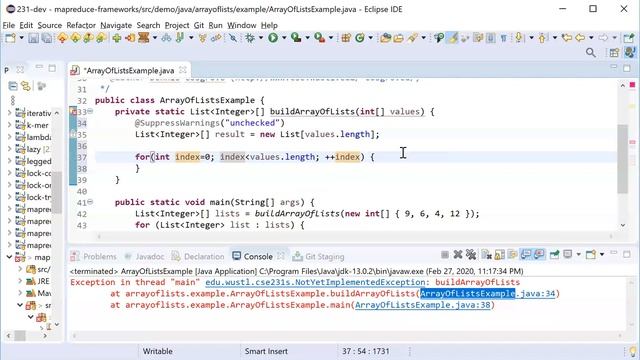640x360 pixels.
Task: Click the Open Type folder icon
Action: coord(385,38)
